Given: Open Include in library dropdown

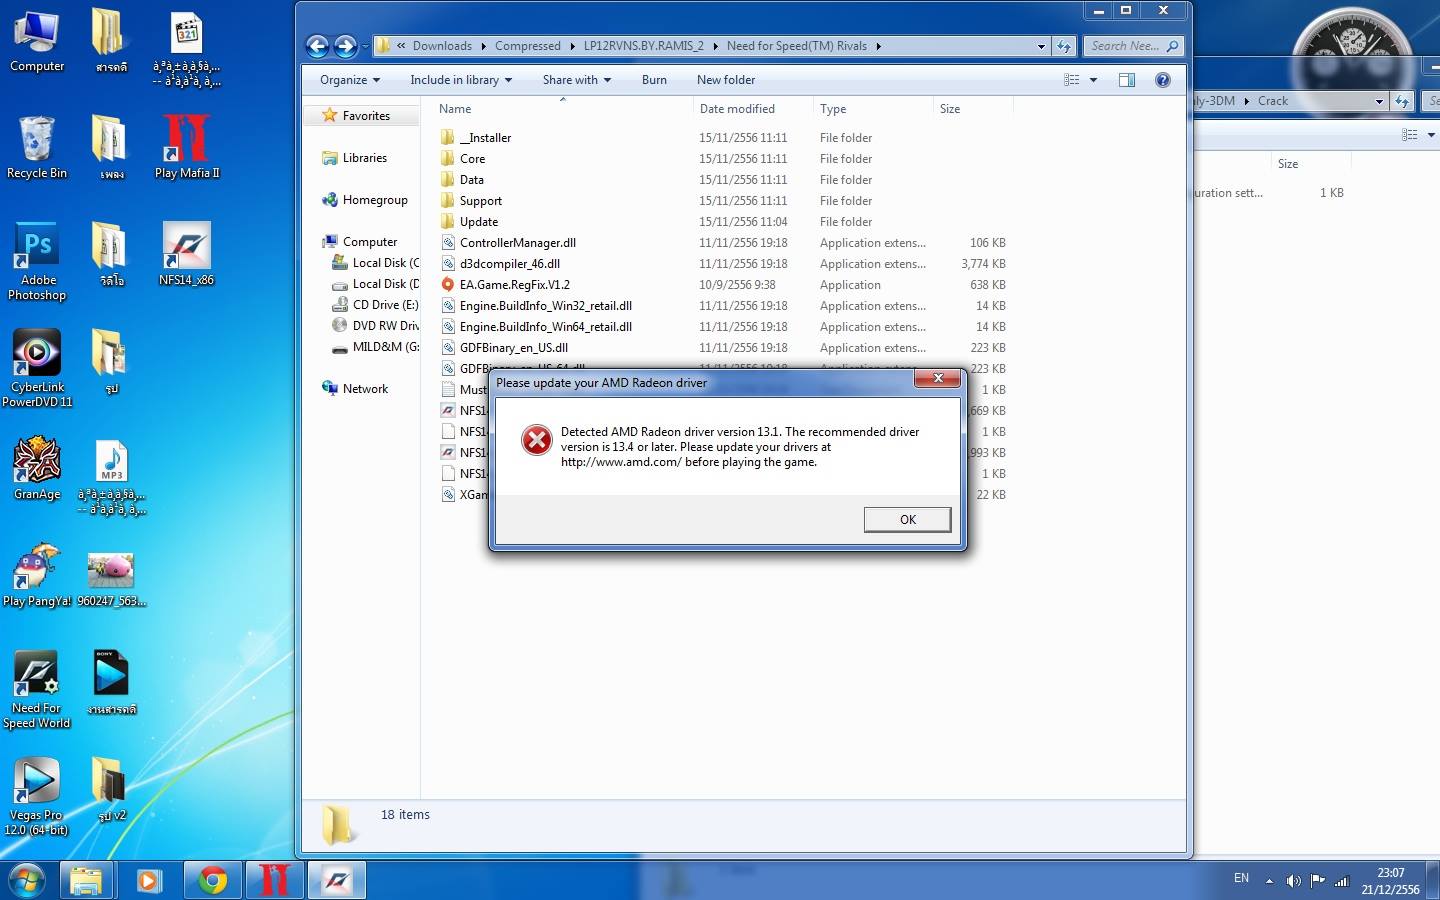Looking at the screenshot, I should 461,80.
